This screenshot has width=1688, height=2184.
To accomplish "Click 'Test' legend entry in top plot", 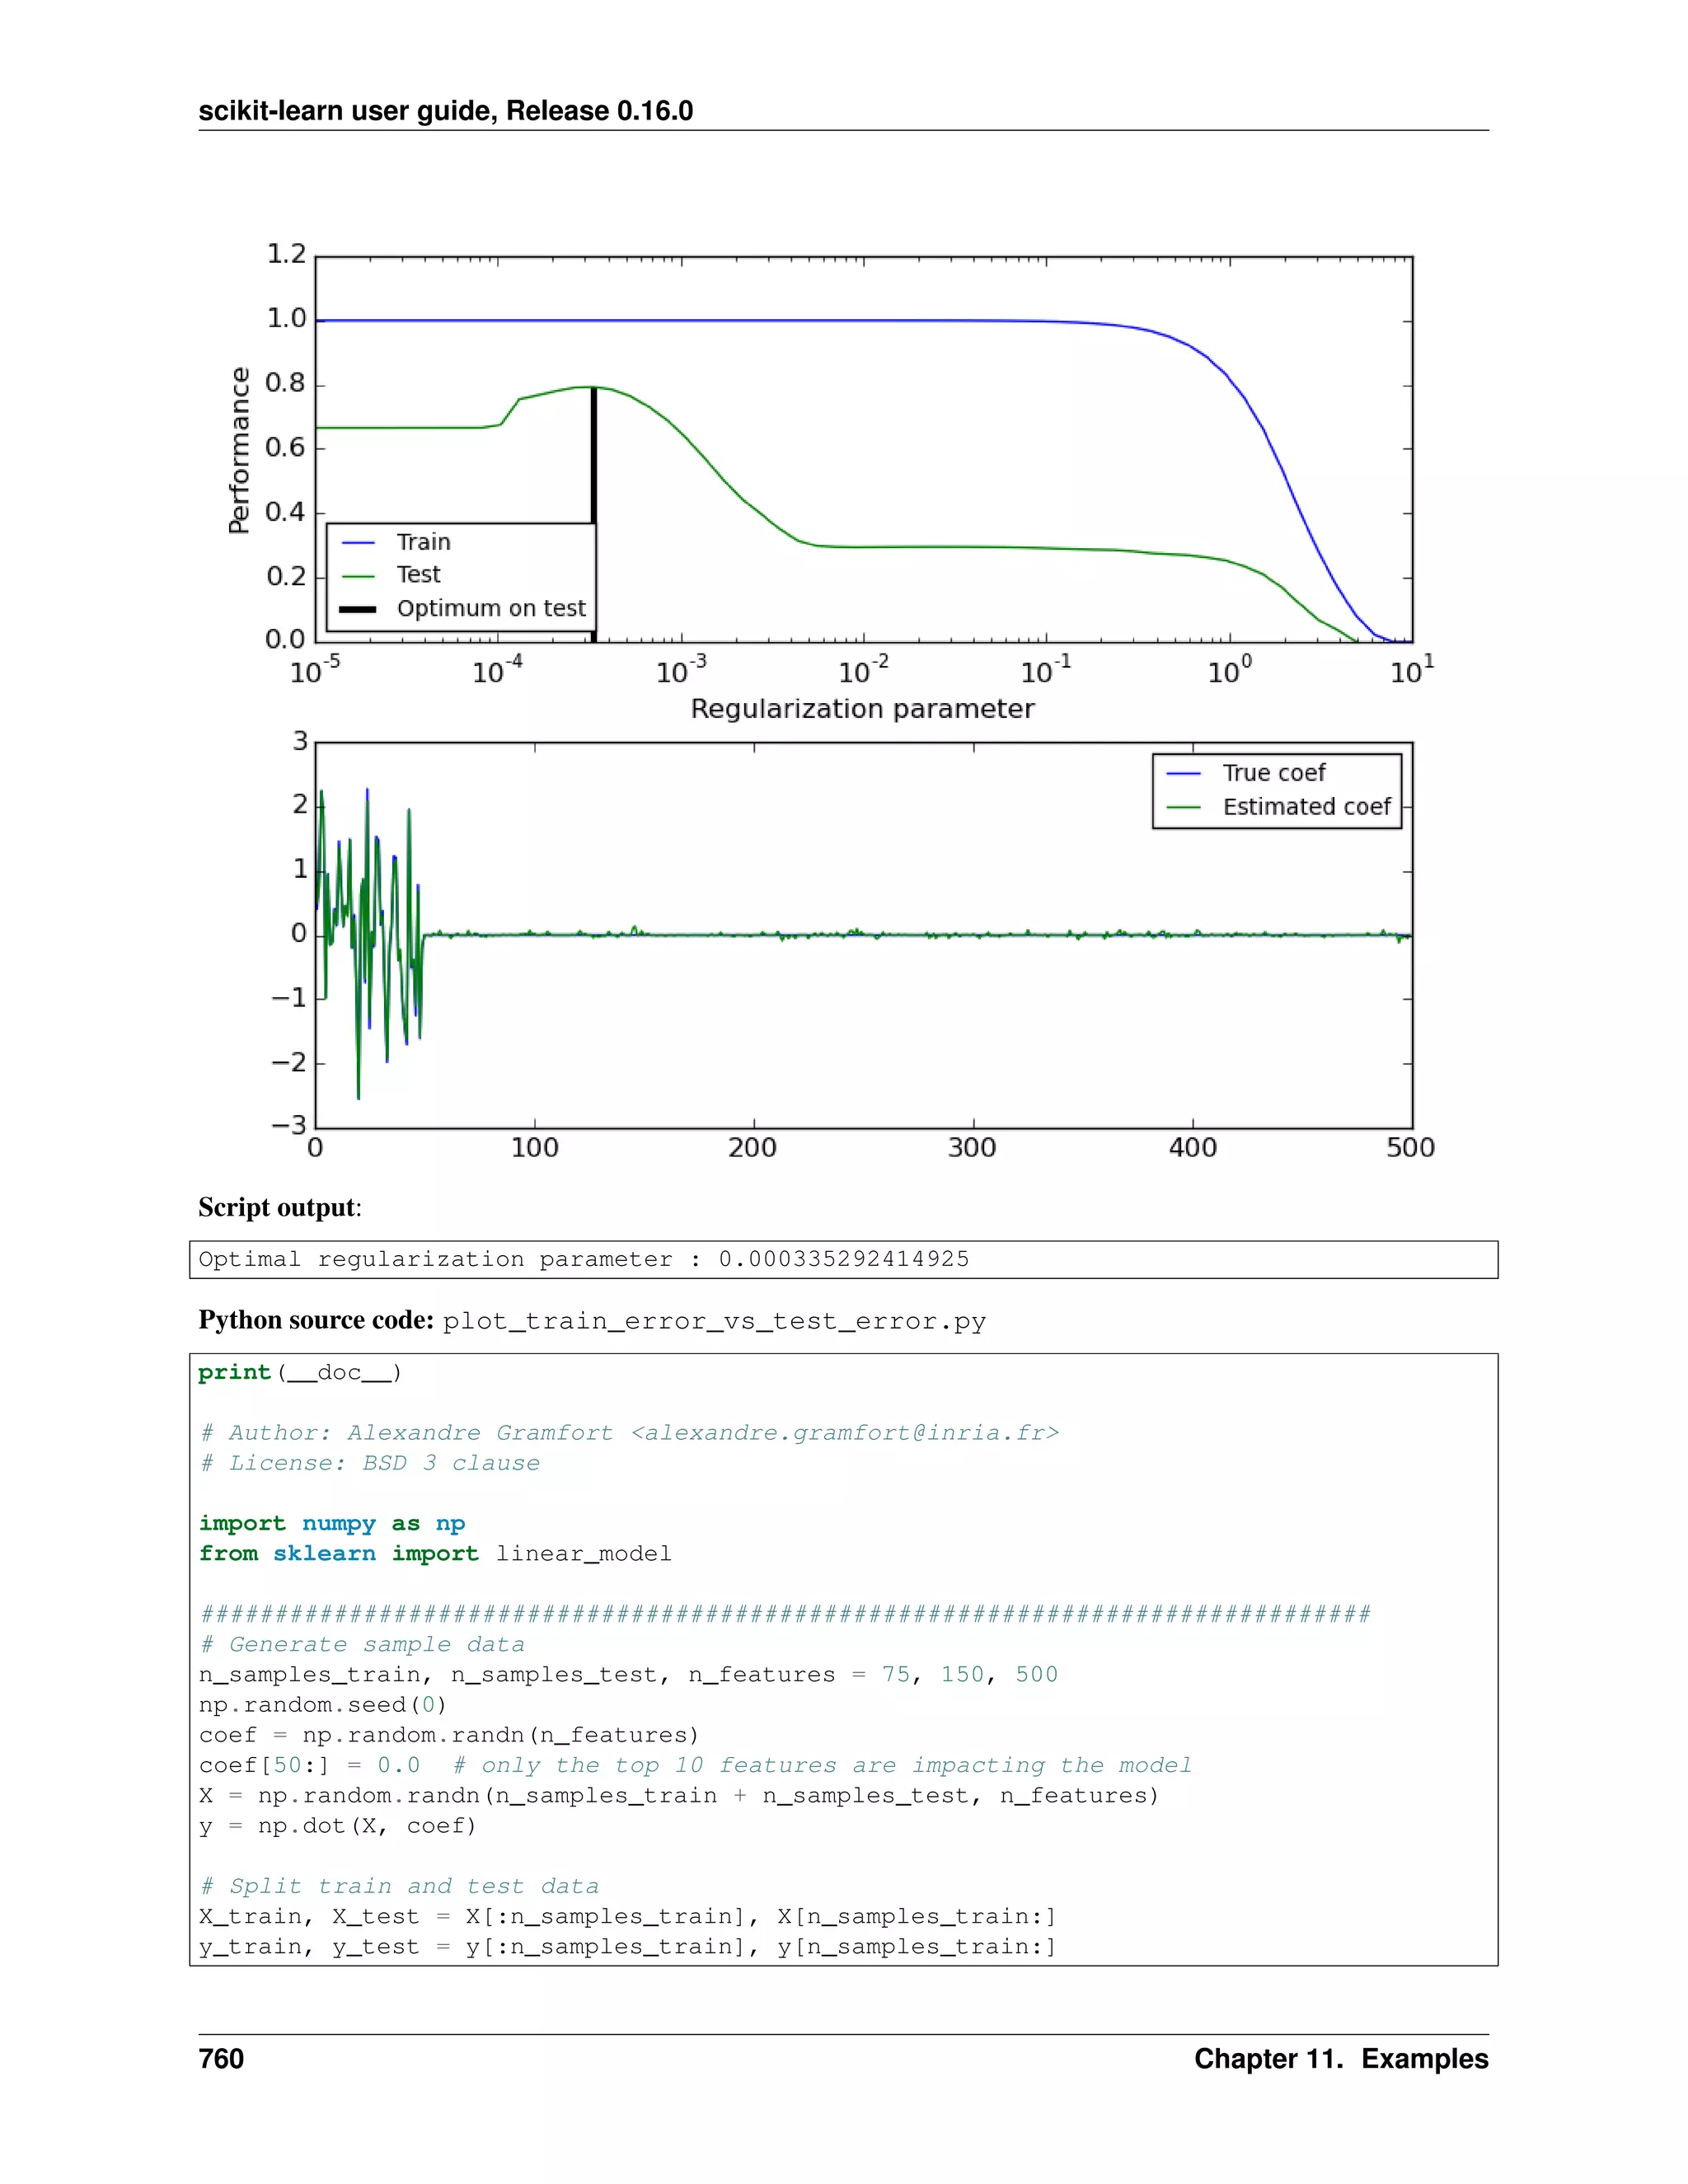I will coord(391,575).
